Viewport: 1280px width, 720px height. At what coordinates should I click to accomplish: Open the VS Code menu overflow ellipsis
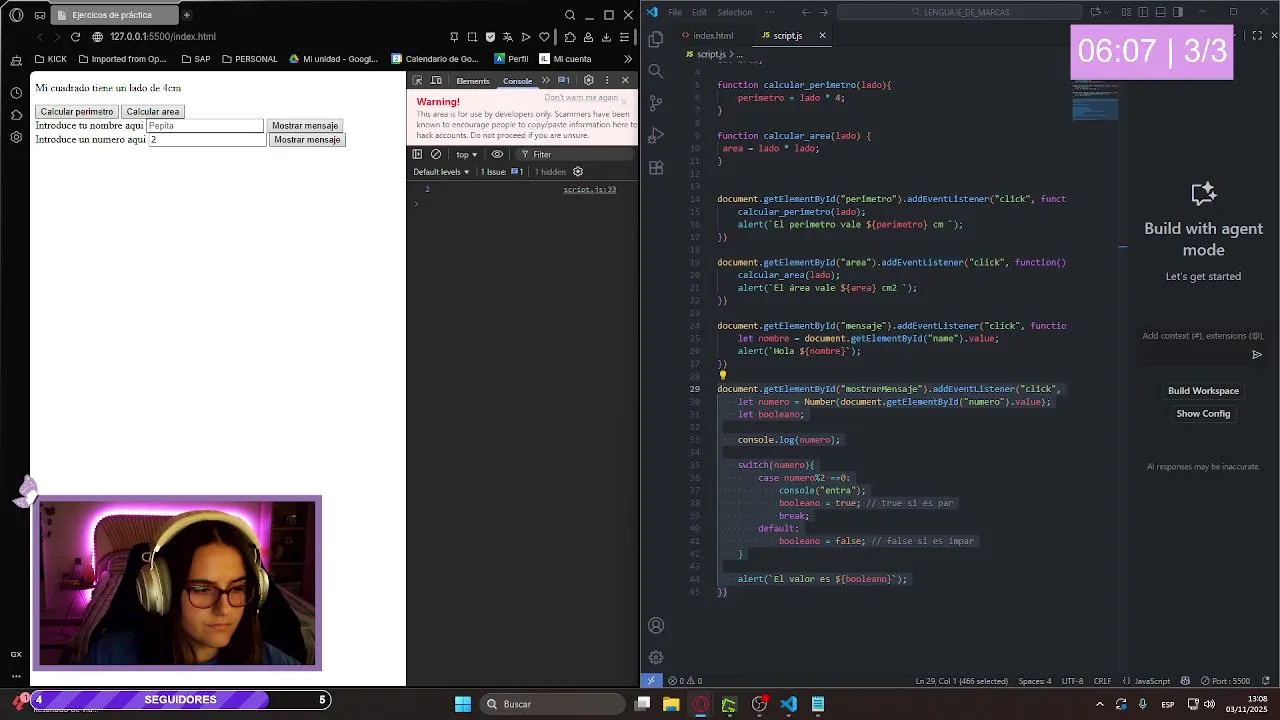click(771, 12)
